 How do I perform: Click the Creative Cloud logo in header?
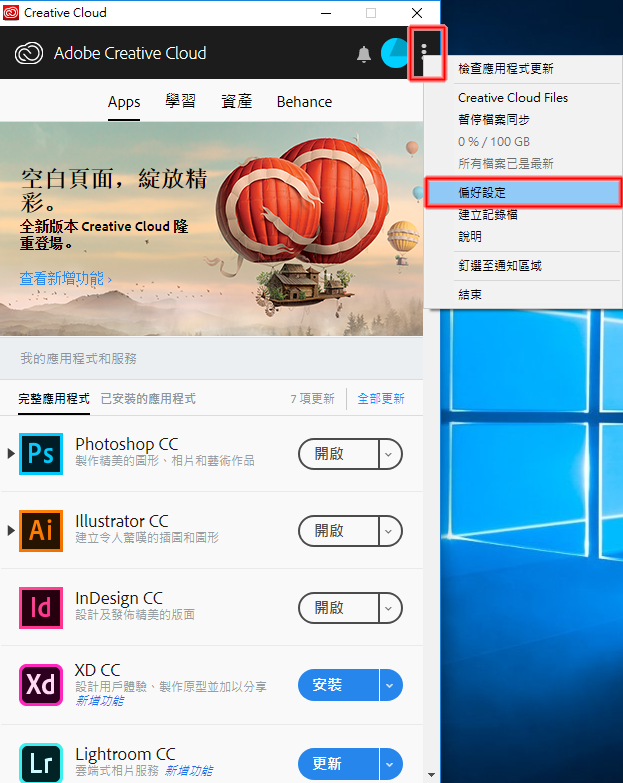(29, 53)
